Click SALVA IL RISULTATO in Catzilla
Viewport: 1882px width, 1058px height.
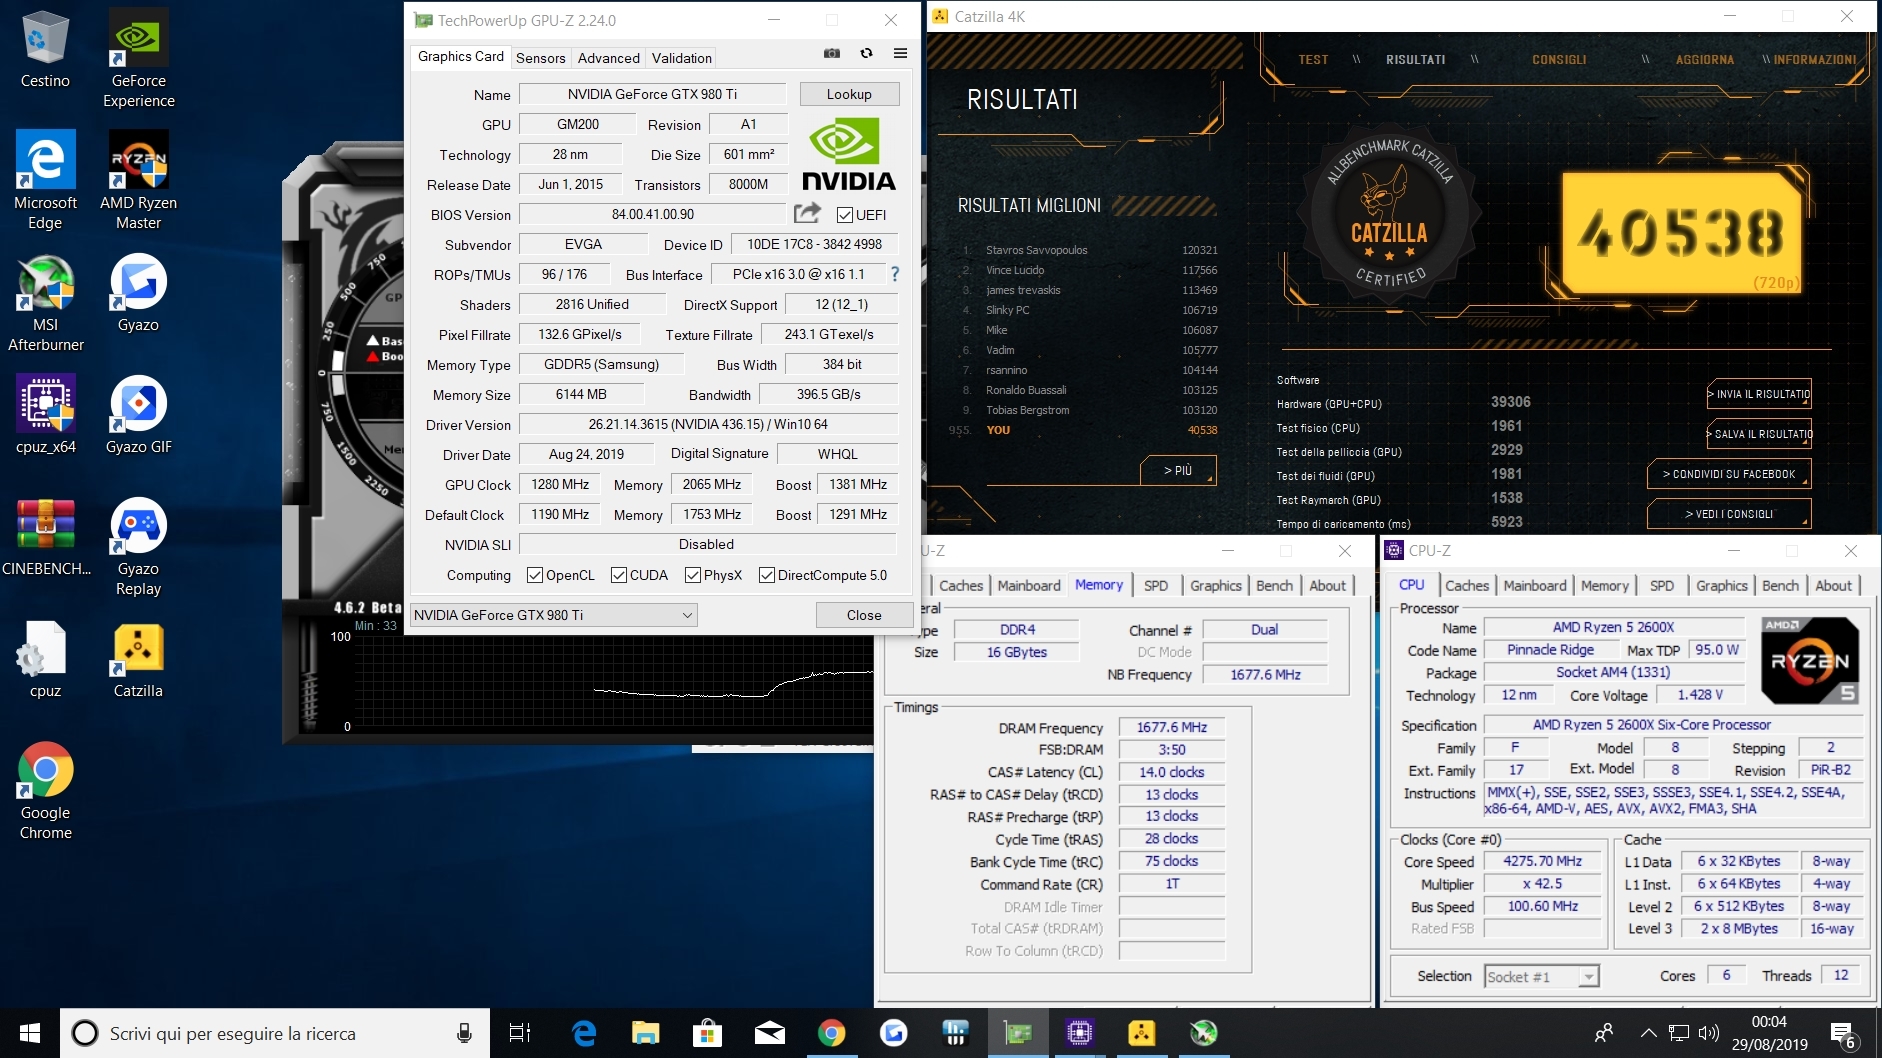coord(1759,434)
